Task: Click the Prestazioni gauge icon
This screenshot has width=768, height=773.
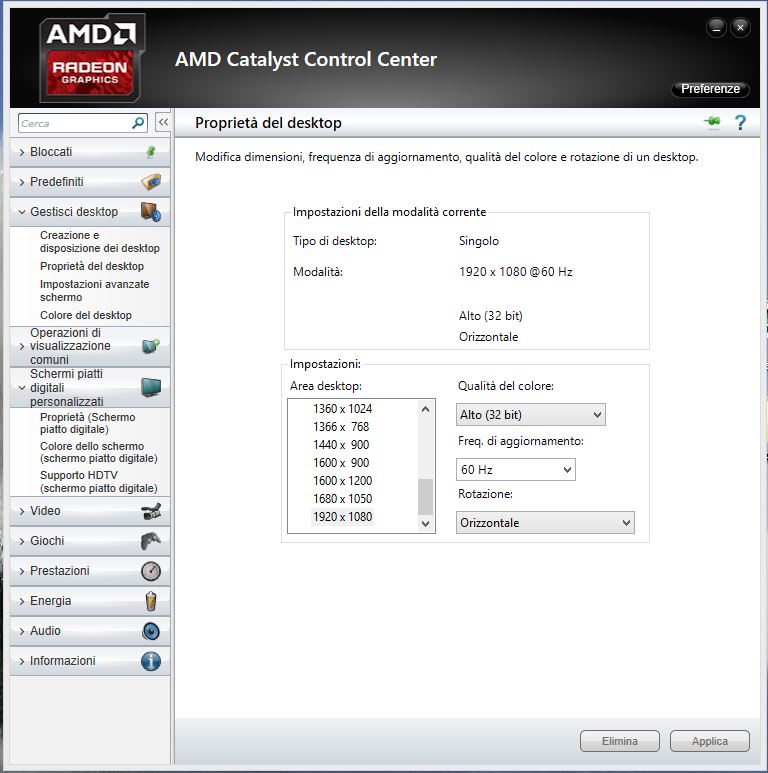Action: pos(151,571)
